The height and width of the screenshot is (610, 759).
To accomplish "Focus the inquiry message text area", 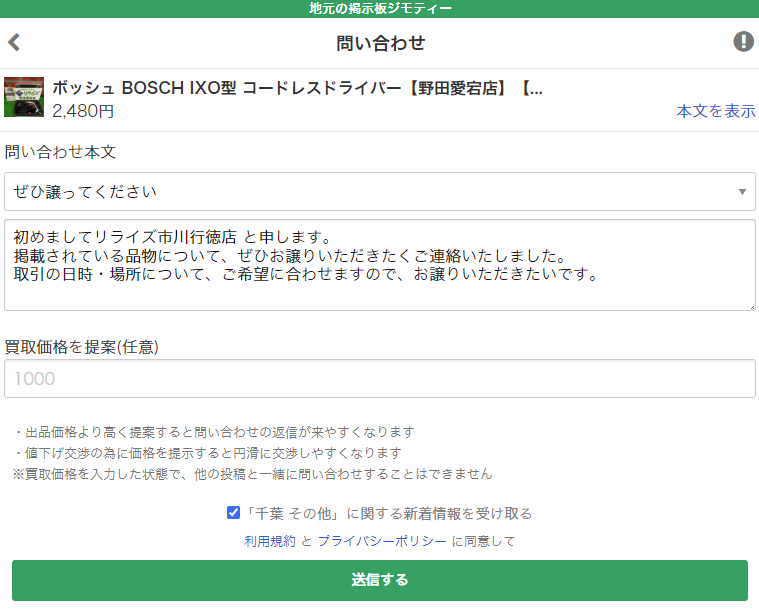I will coord(379,265).
